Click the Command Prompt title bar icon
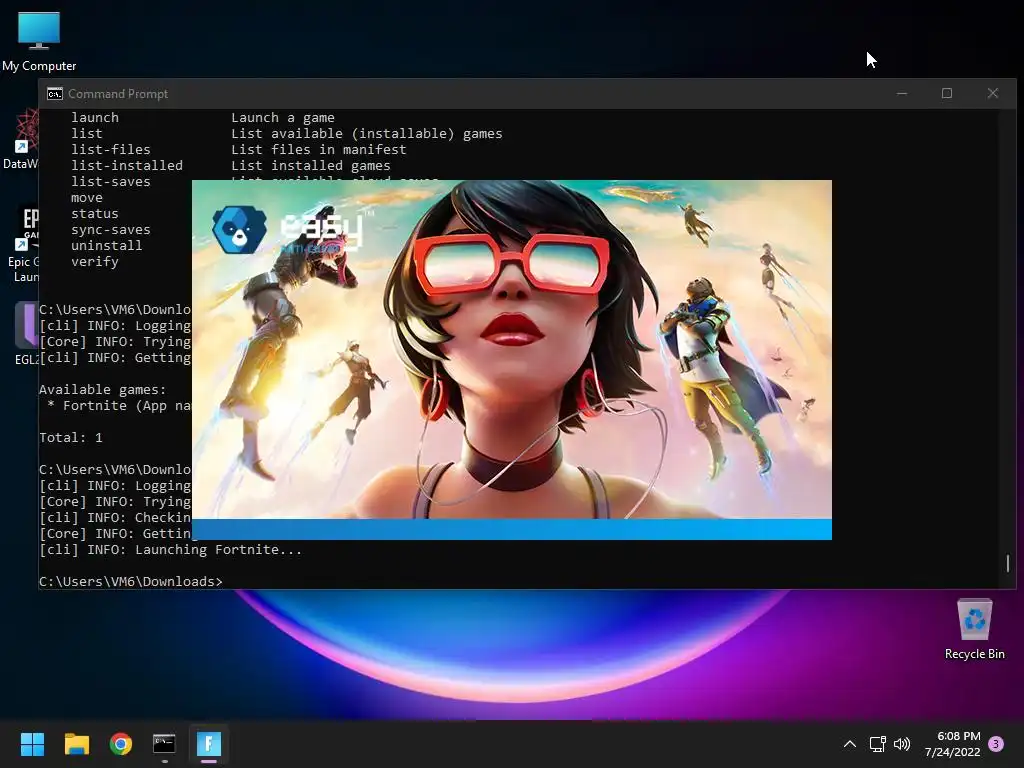The width and height of the screenshot is (1024, 768). 55,94
